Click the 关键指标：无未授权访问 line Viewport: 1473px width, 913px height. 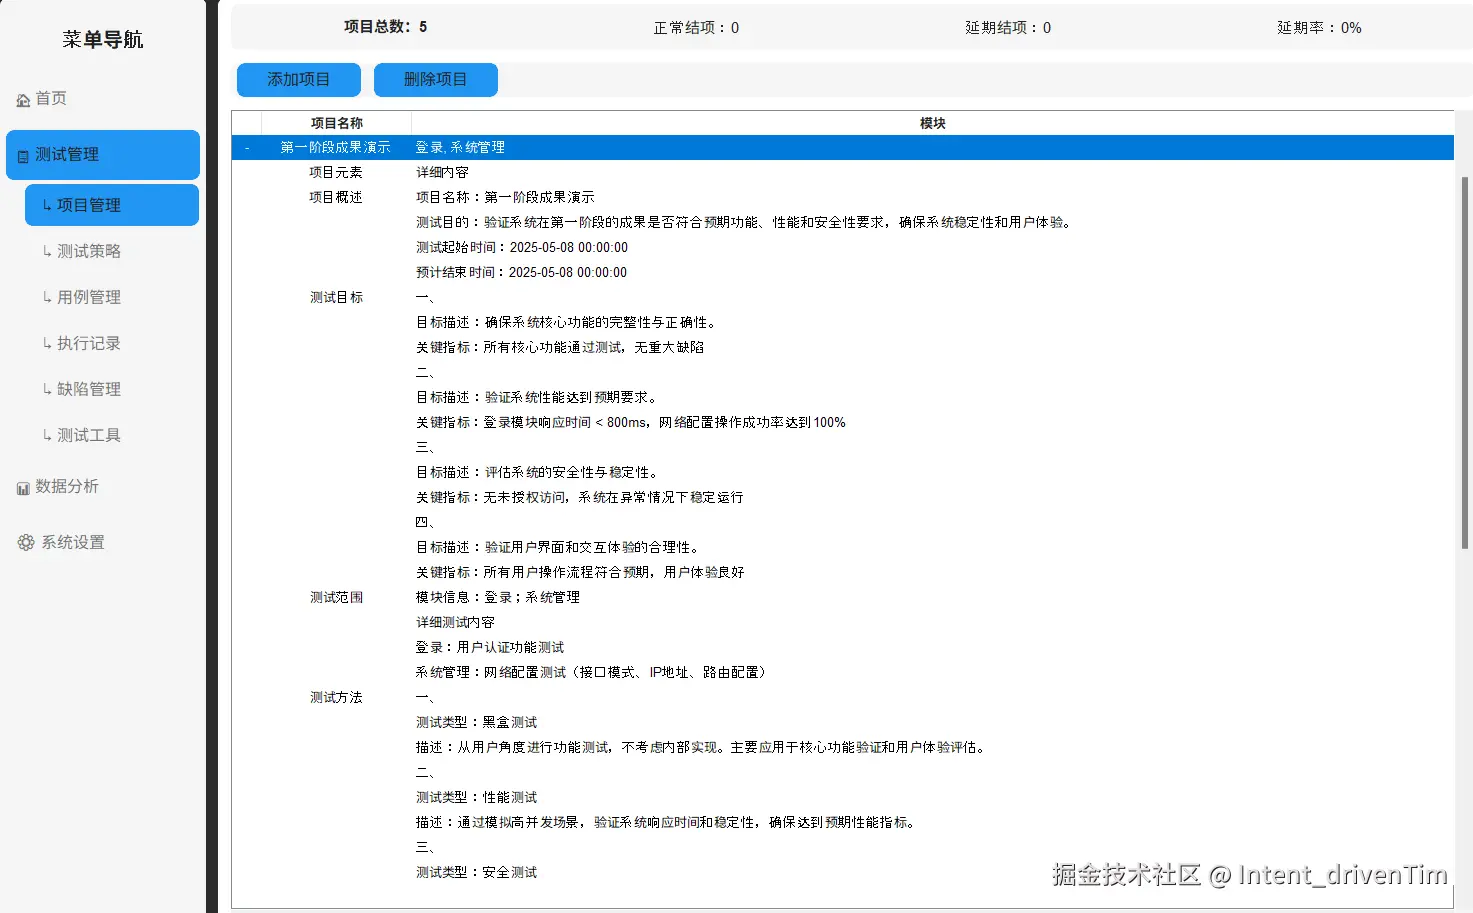(x=580, y=498)
